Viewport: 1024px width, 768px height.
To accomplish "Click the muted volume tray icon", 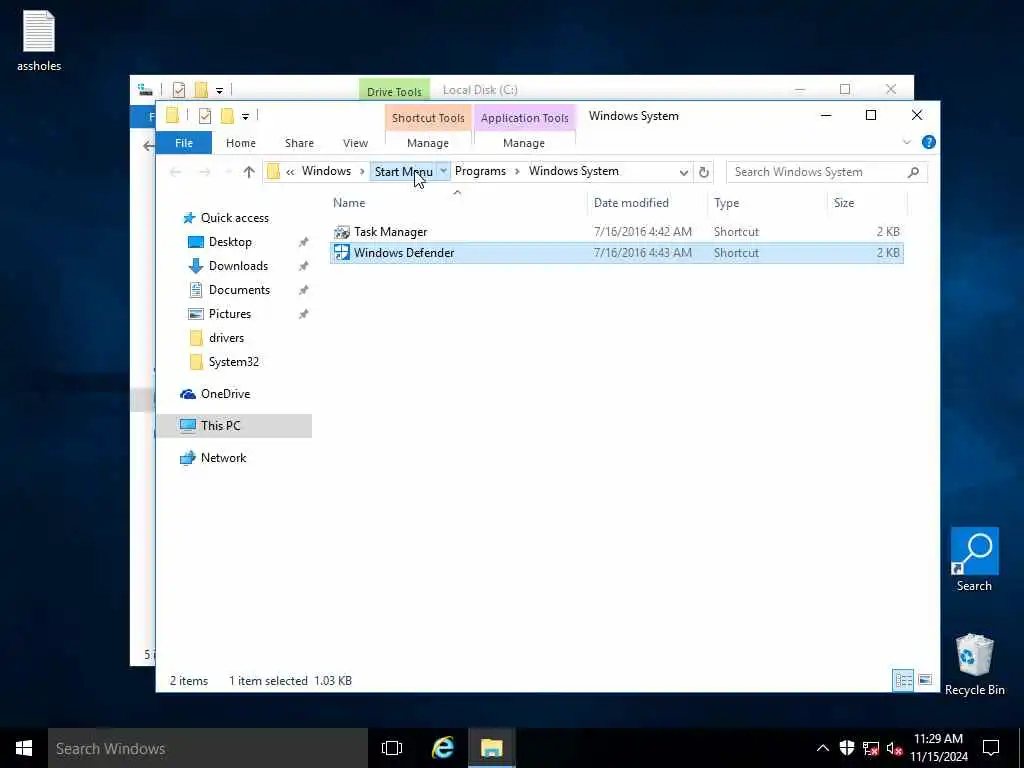I will [895, 749].
